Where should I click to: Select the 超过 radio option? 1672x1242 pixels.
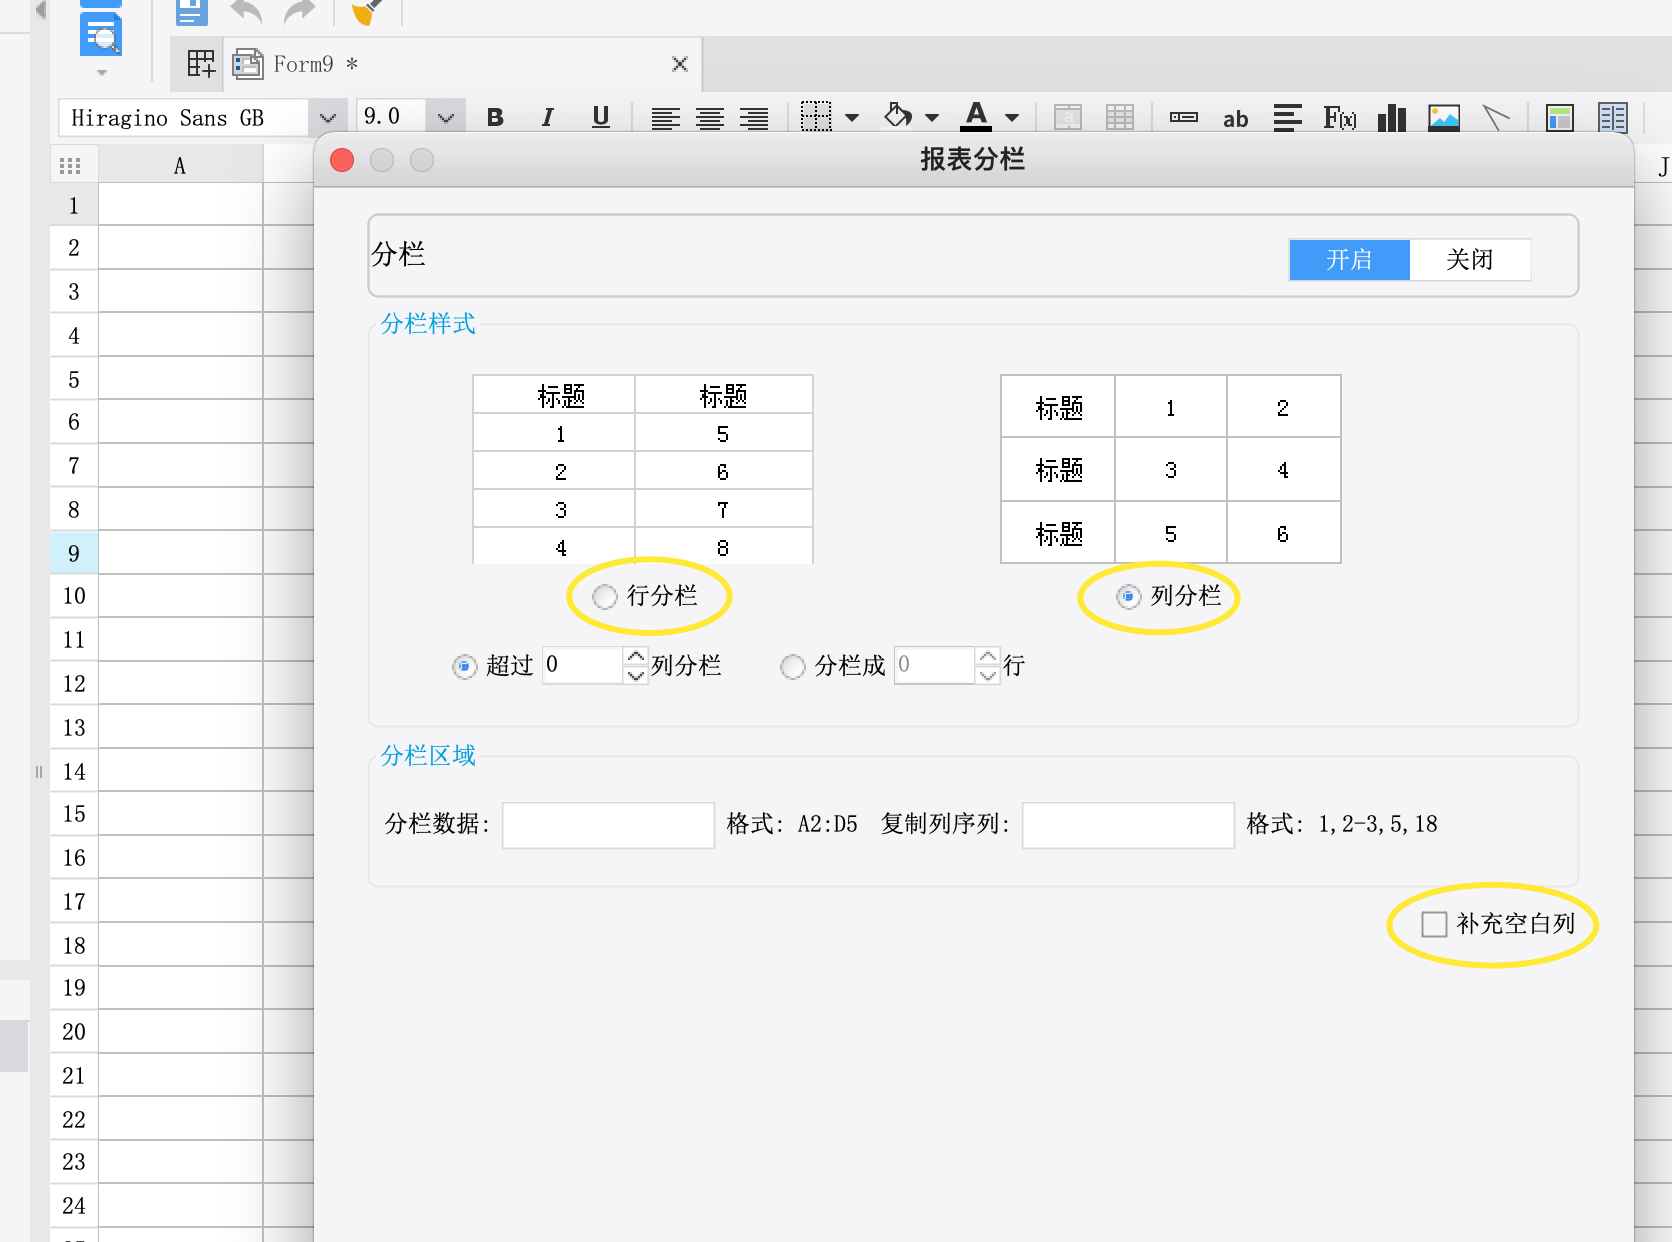point(465,667)
